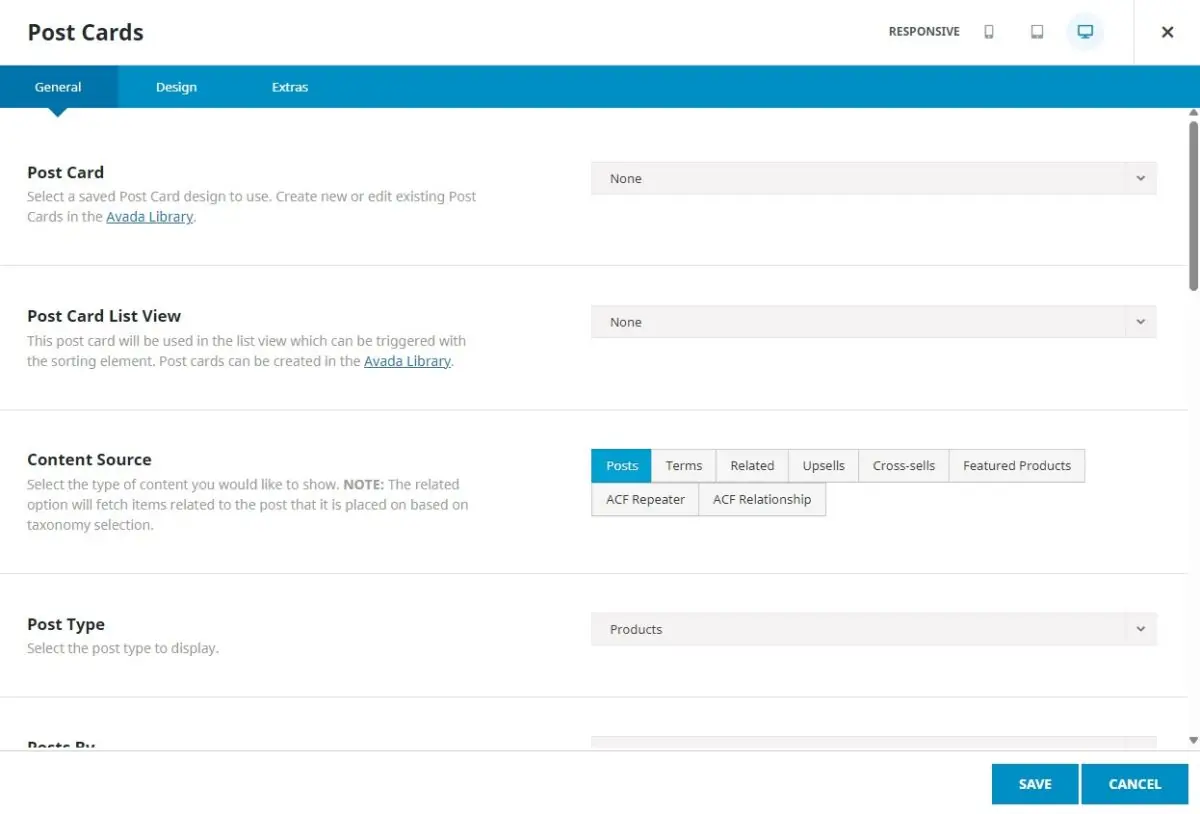Select ACF Relationship content source
The height and width of the screenshot is (814, 1200).
(762, 500)
